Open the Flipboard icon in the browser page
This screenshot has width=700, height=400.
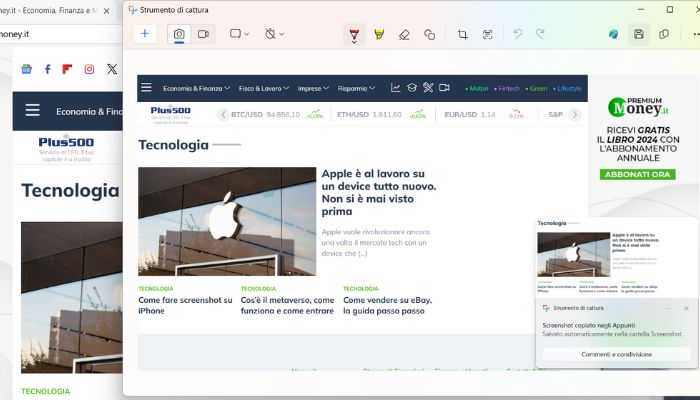67,69
